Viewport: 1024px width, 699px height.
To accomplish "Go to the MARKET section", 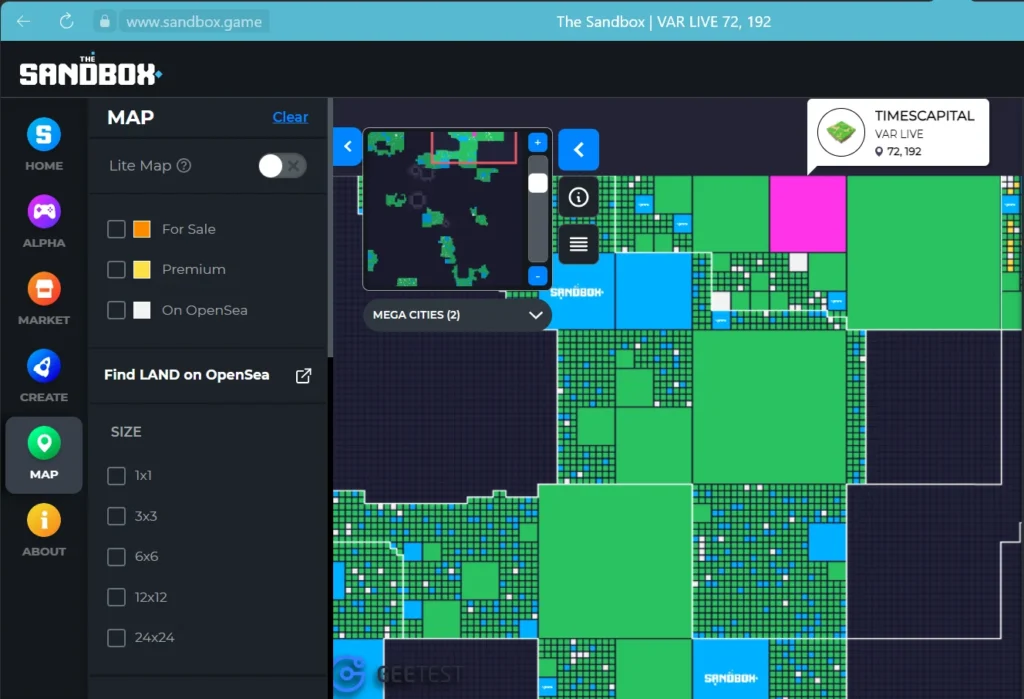I will (44, 299).
